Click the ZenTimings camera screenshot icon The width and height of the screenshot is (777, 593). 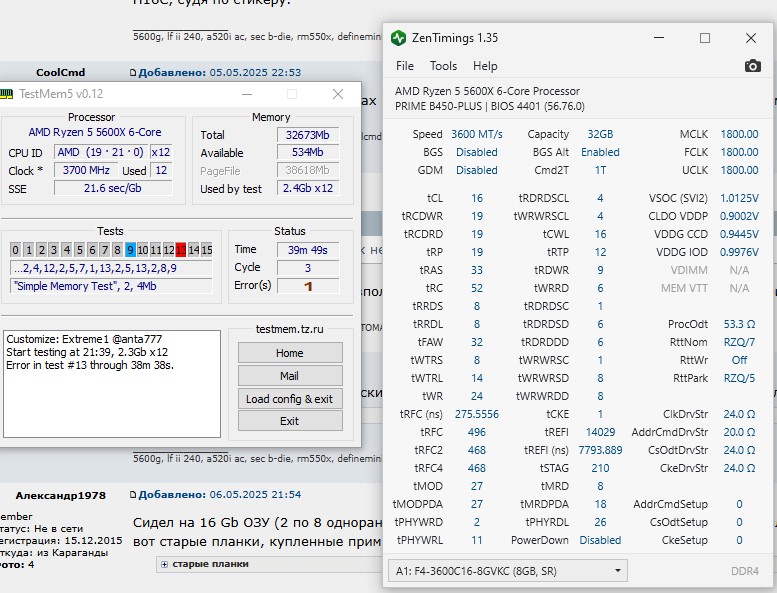[752, 66]
